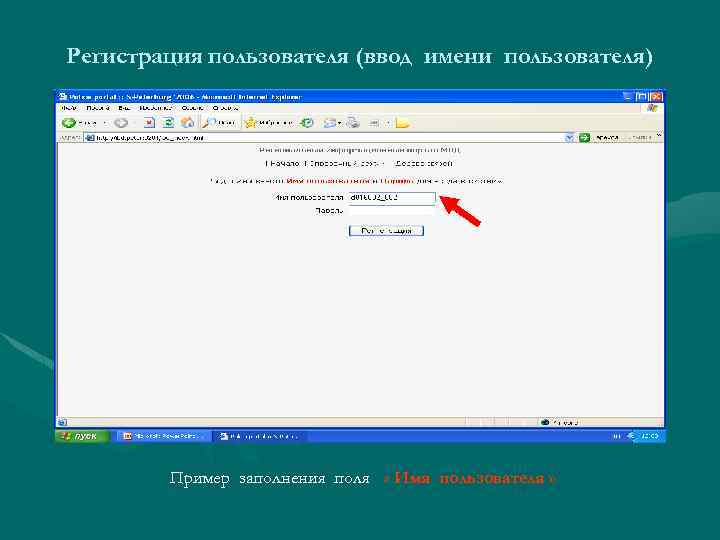
Task: Click the greyed Forward arrow button
Action: pos(121,123)
